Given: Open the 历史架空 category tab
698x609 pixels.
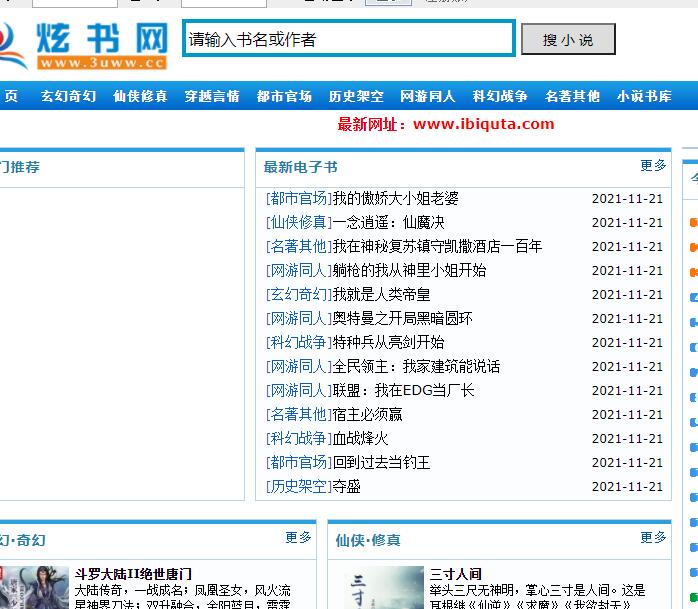Looking at the screenshot, I should [356, 96].
